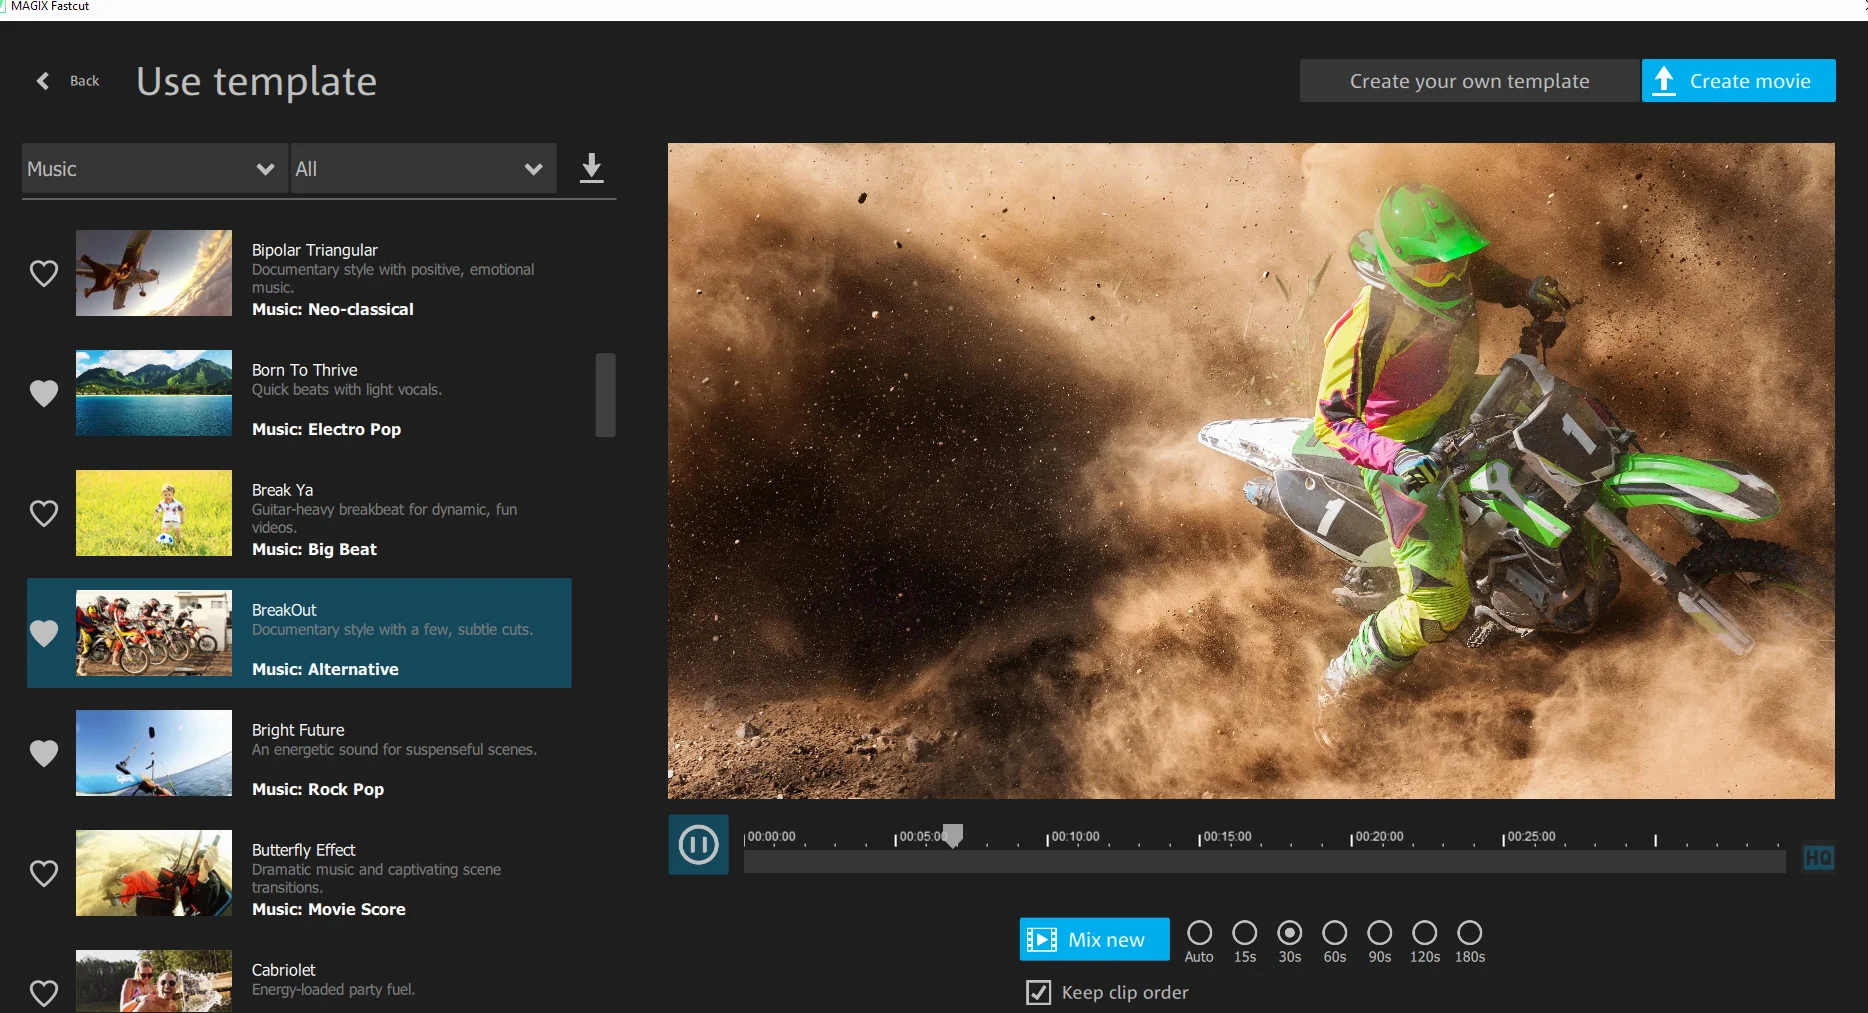The image size is (1868, 1013).
Task: Select the 15s duration option
Action: coord(1245,933)
